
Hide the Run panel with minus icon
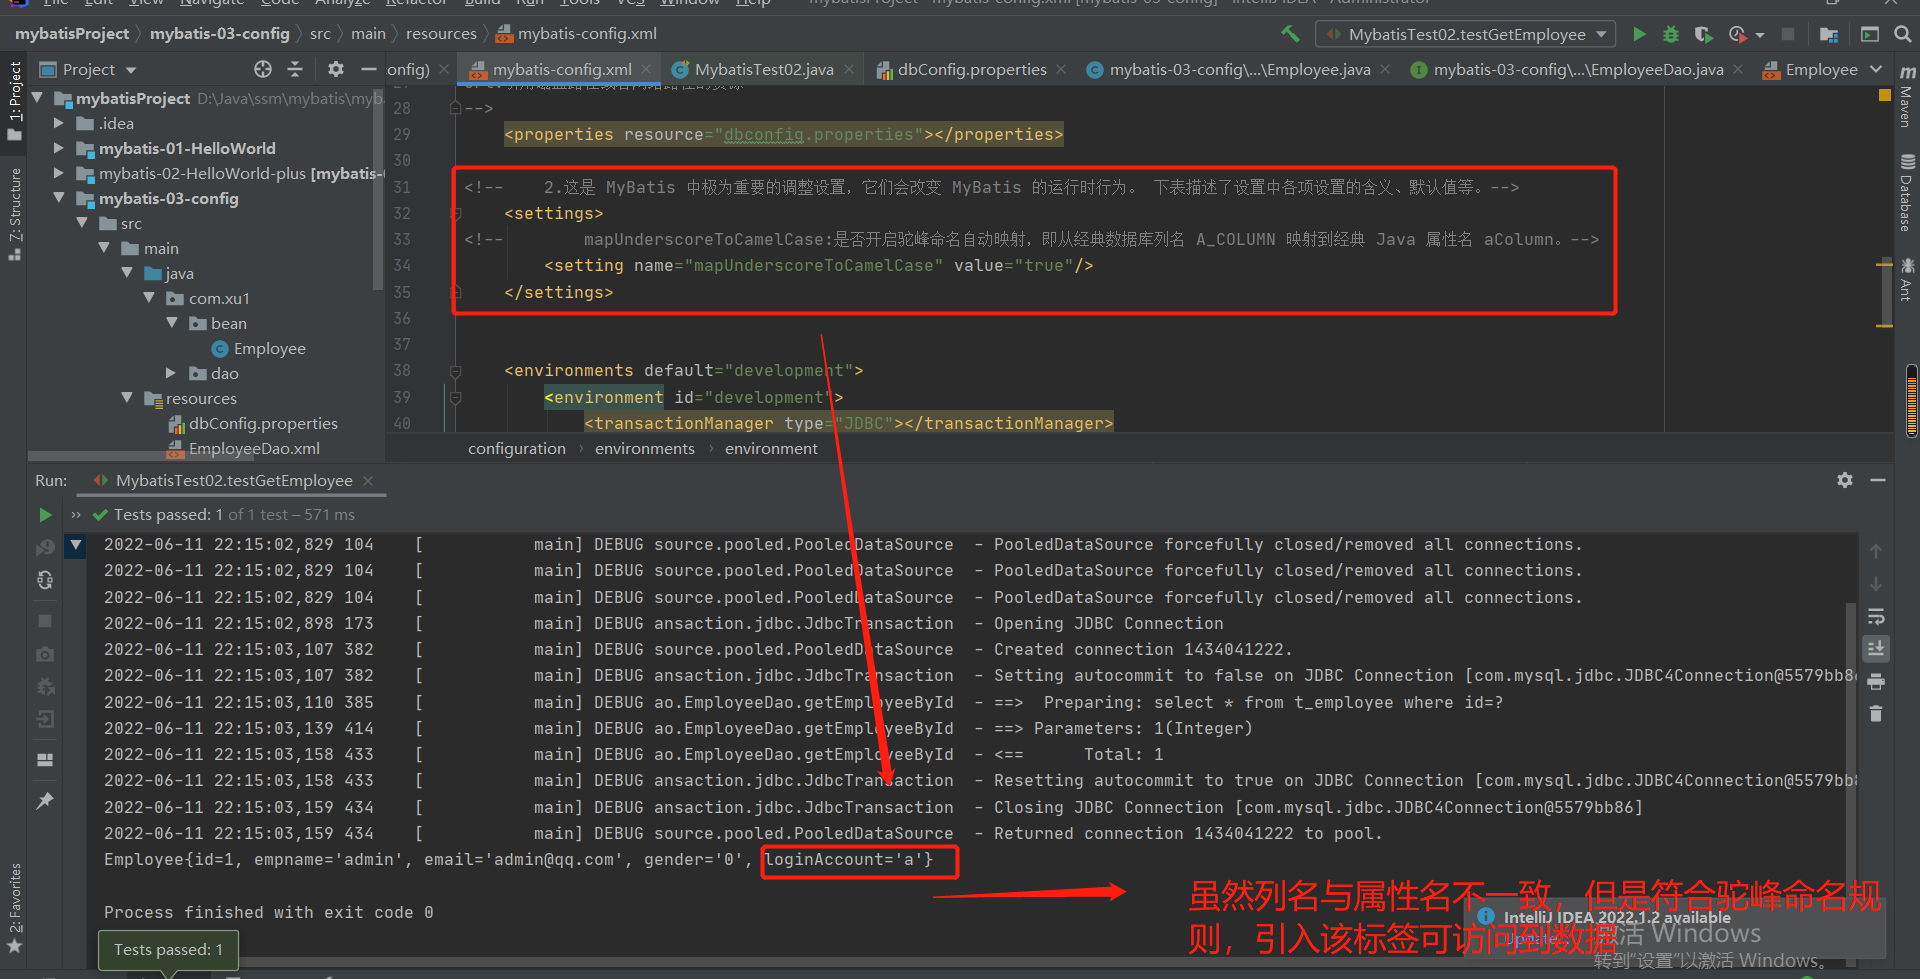(1878, 480)
